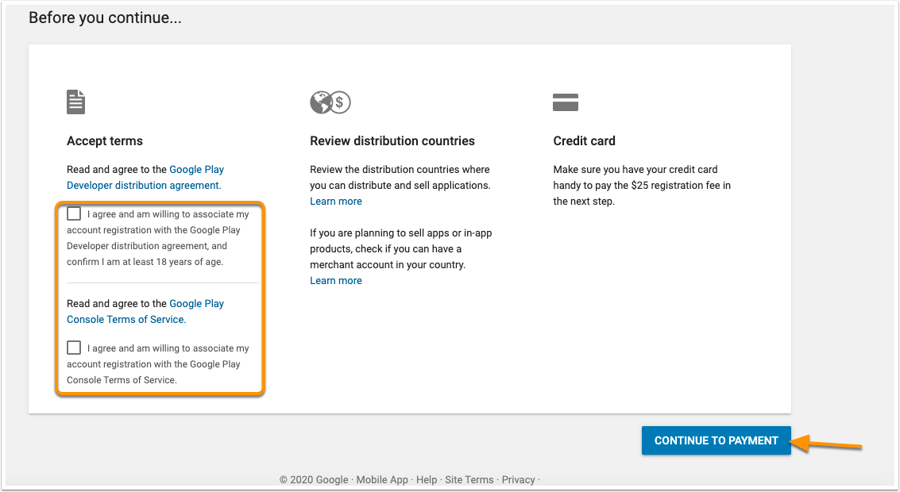
Task: Open the Help footer link
Action: pyautogui.click(x=427, y=480)
